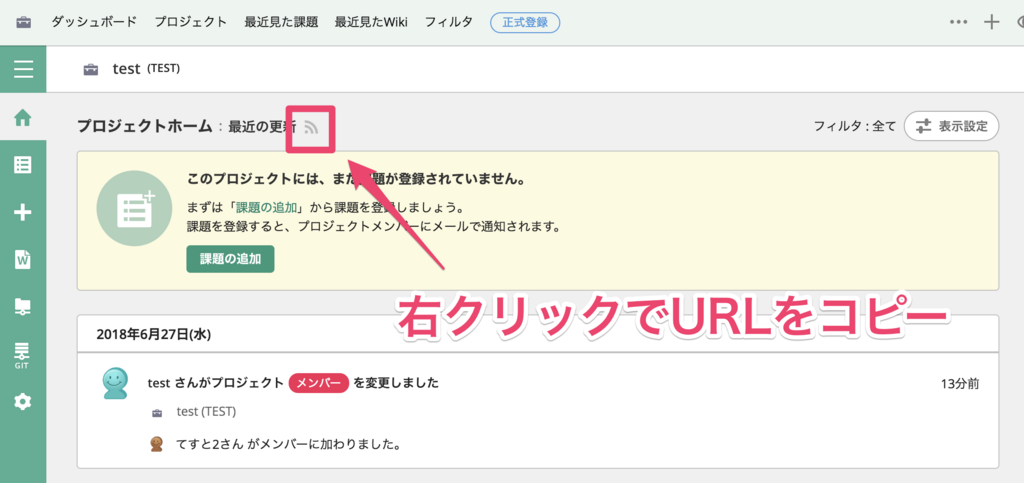
Task: Click the RSS feed icon beside 最近の更新
Action: click(311, 127)
